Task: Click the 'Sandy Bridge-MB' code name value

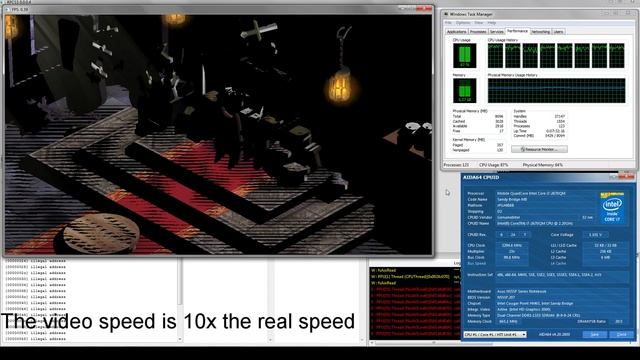Action: 512,199
